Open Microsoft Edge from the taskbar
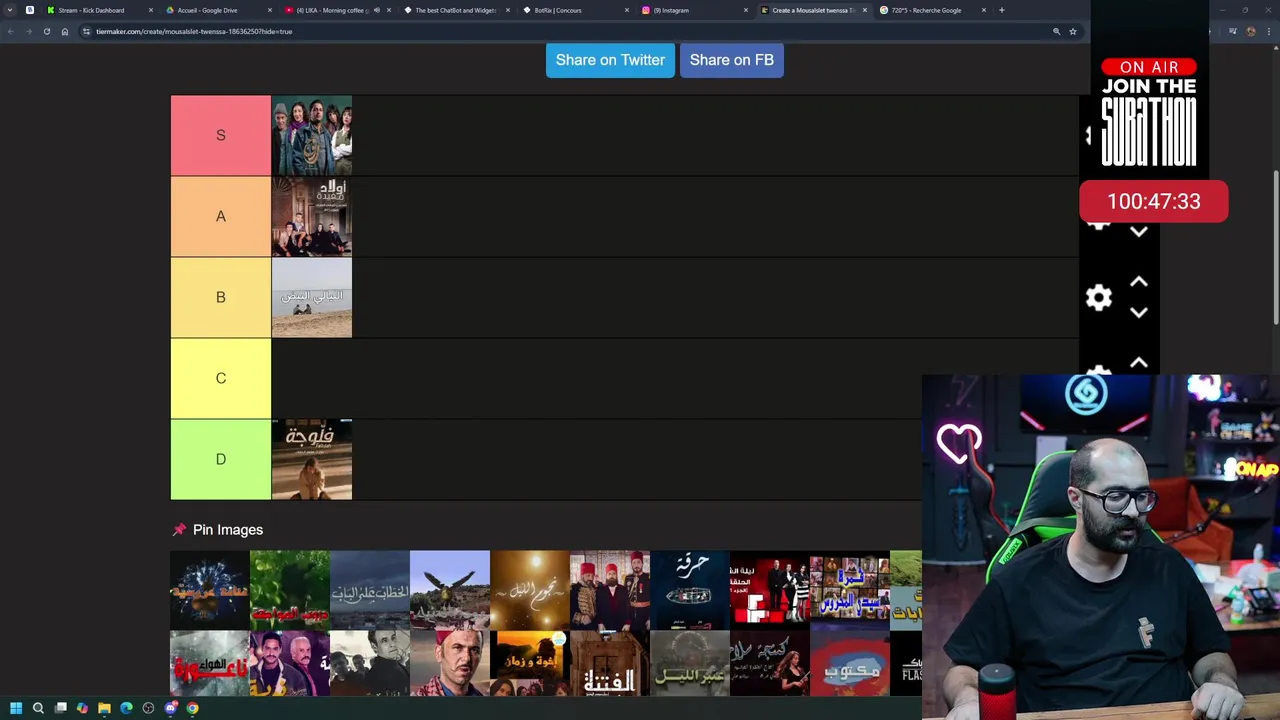 126,708
